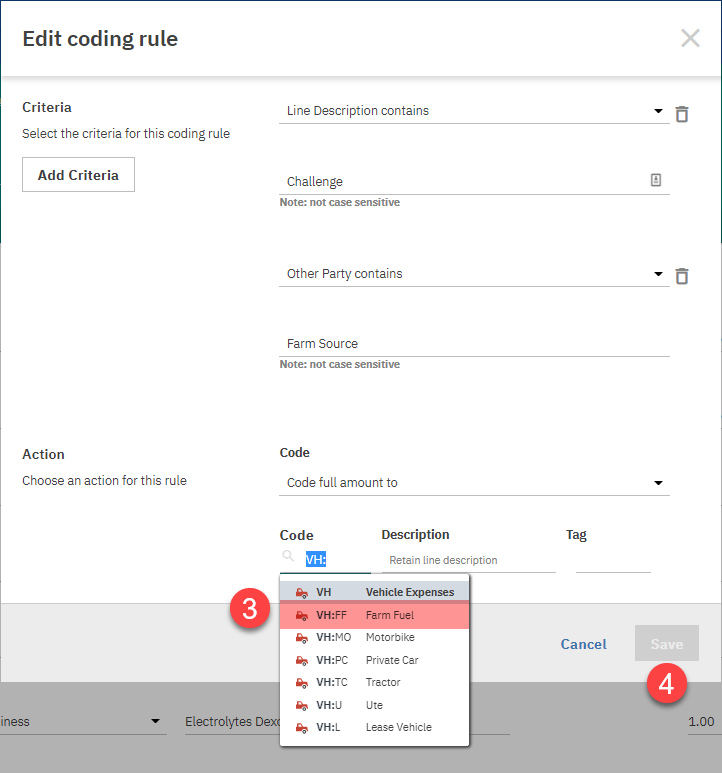
Task: Click the Save button
Action: (666, 644)
